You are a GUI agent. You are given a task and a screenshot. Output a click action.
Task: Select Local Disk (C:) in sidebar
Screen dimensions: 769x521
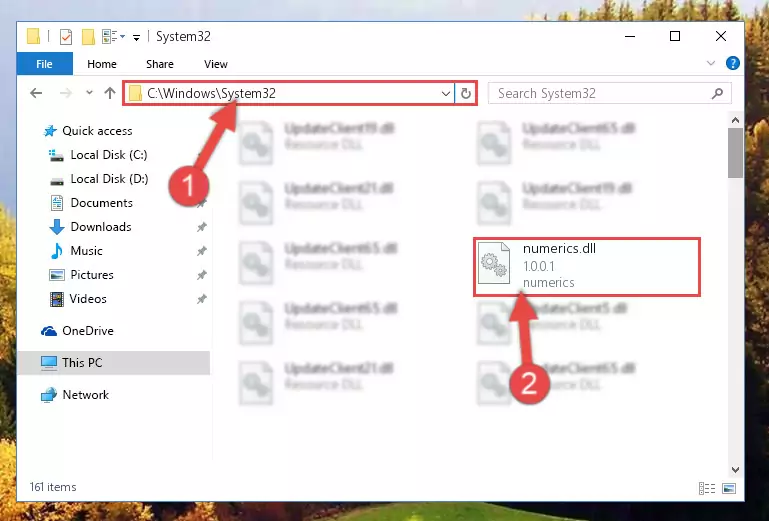coord(109,155)
